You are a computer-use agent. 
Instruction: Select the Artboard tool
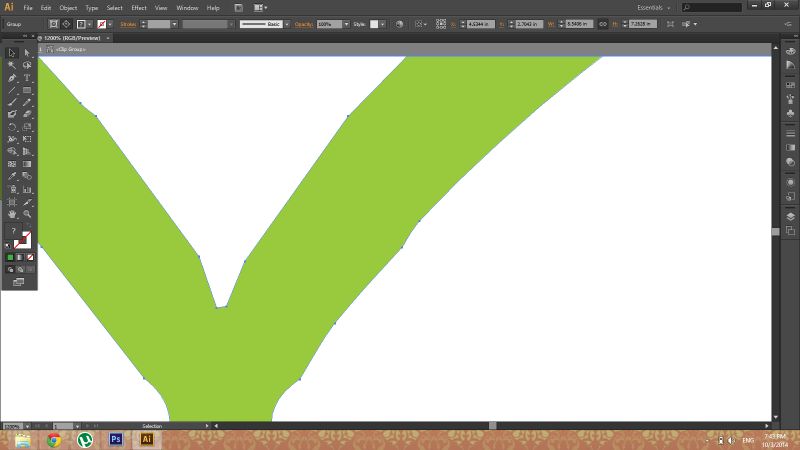12,202
